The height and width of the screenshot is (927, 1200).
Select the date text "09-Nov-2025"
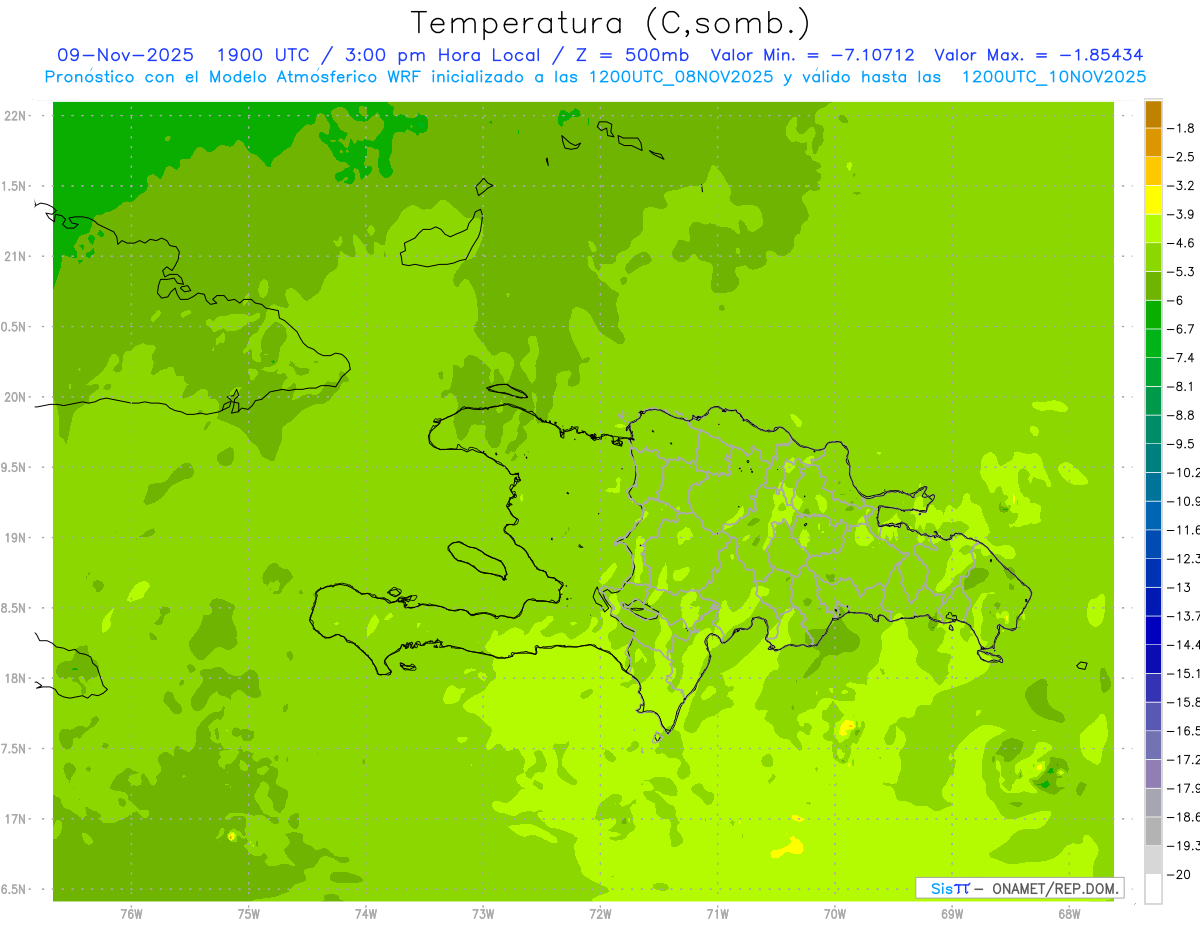coord(126,55)
